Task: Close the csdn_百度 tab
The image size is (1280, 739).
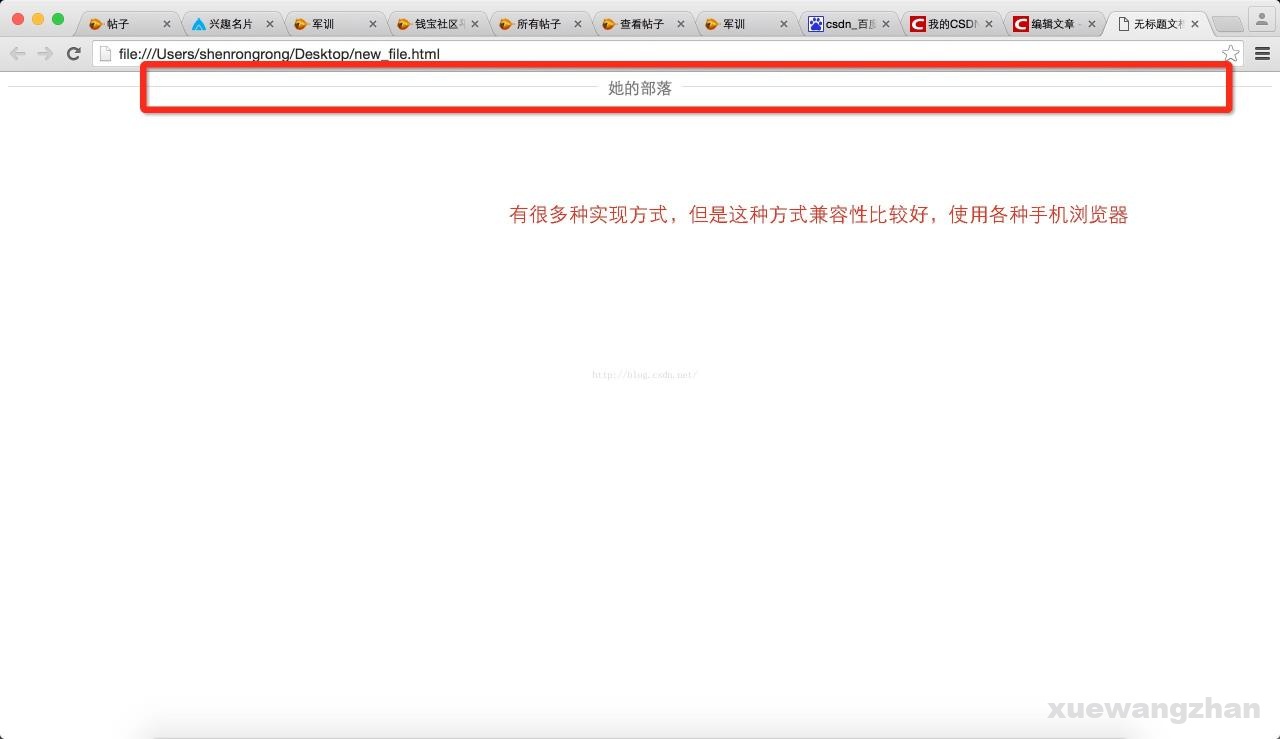Action: click(886, 24)
